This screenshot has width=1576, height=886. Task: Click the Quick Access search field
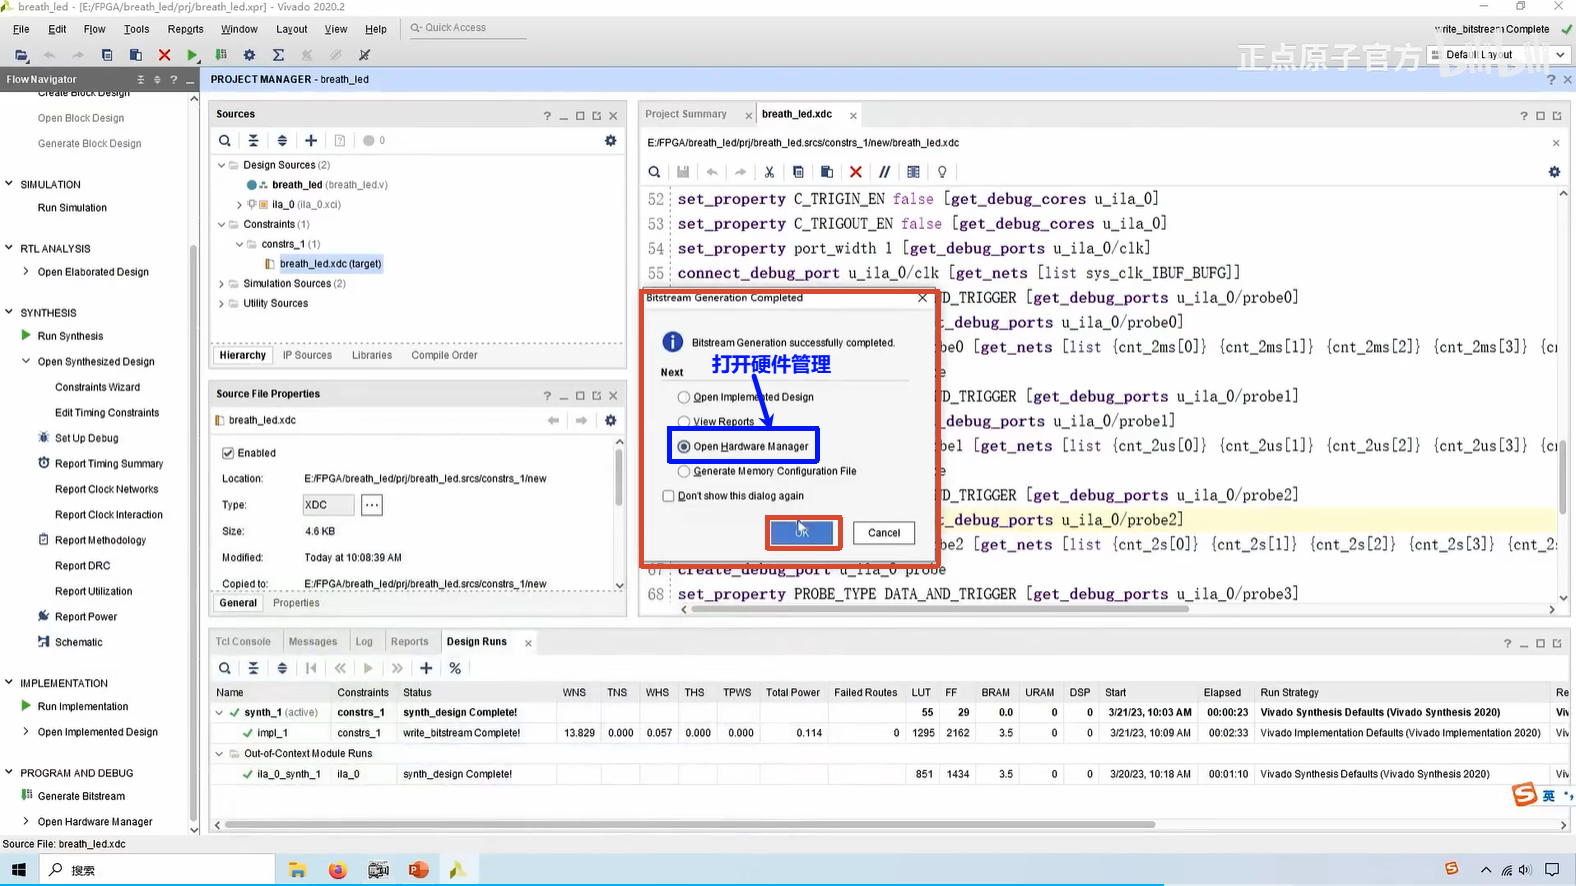pos(467,28)
